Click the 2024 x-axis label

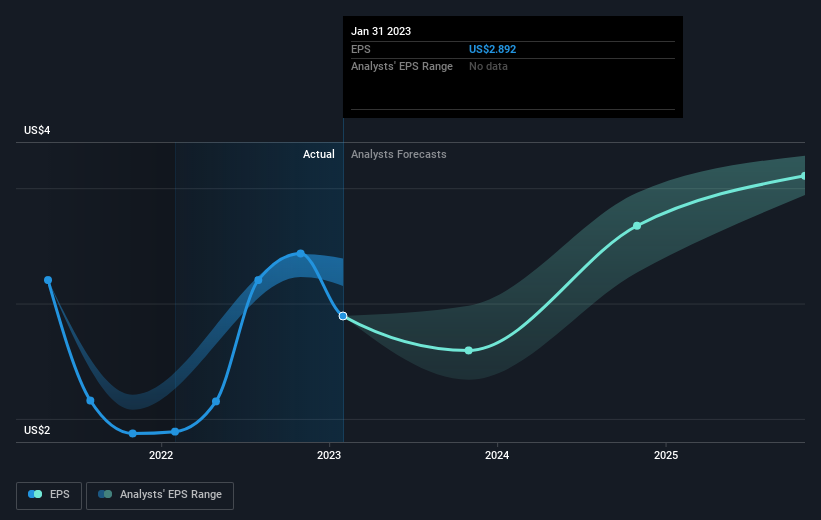(x=497, y=455)
